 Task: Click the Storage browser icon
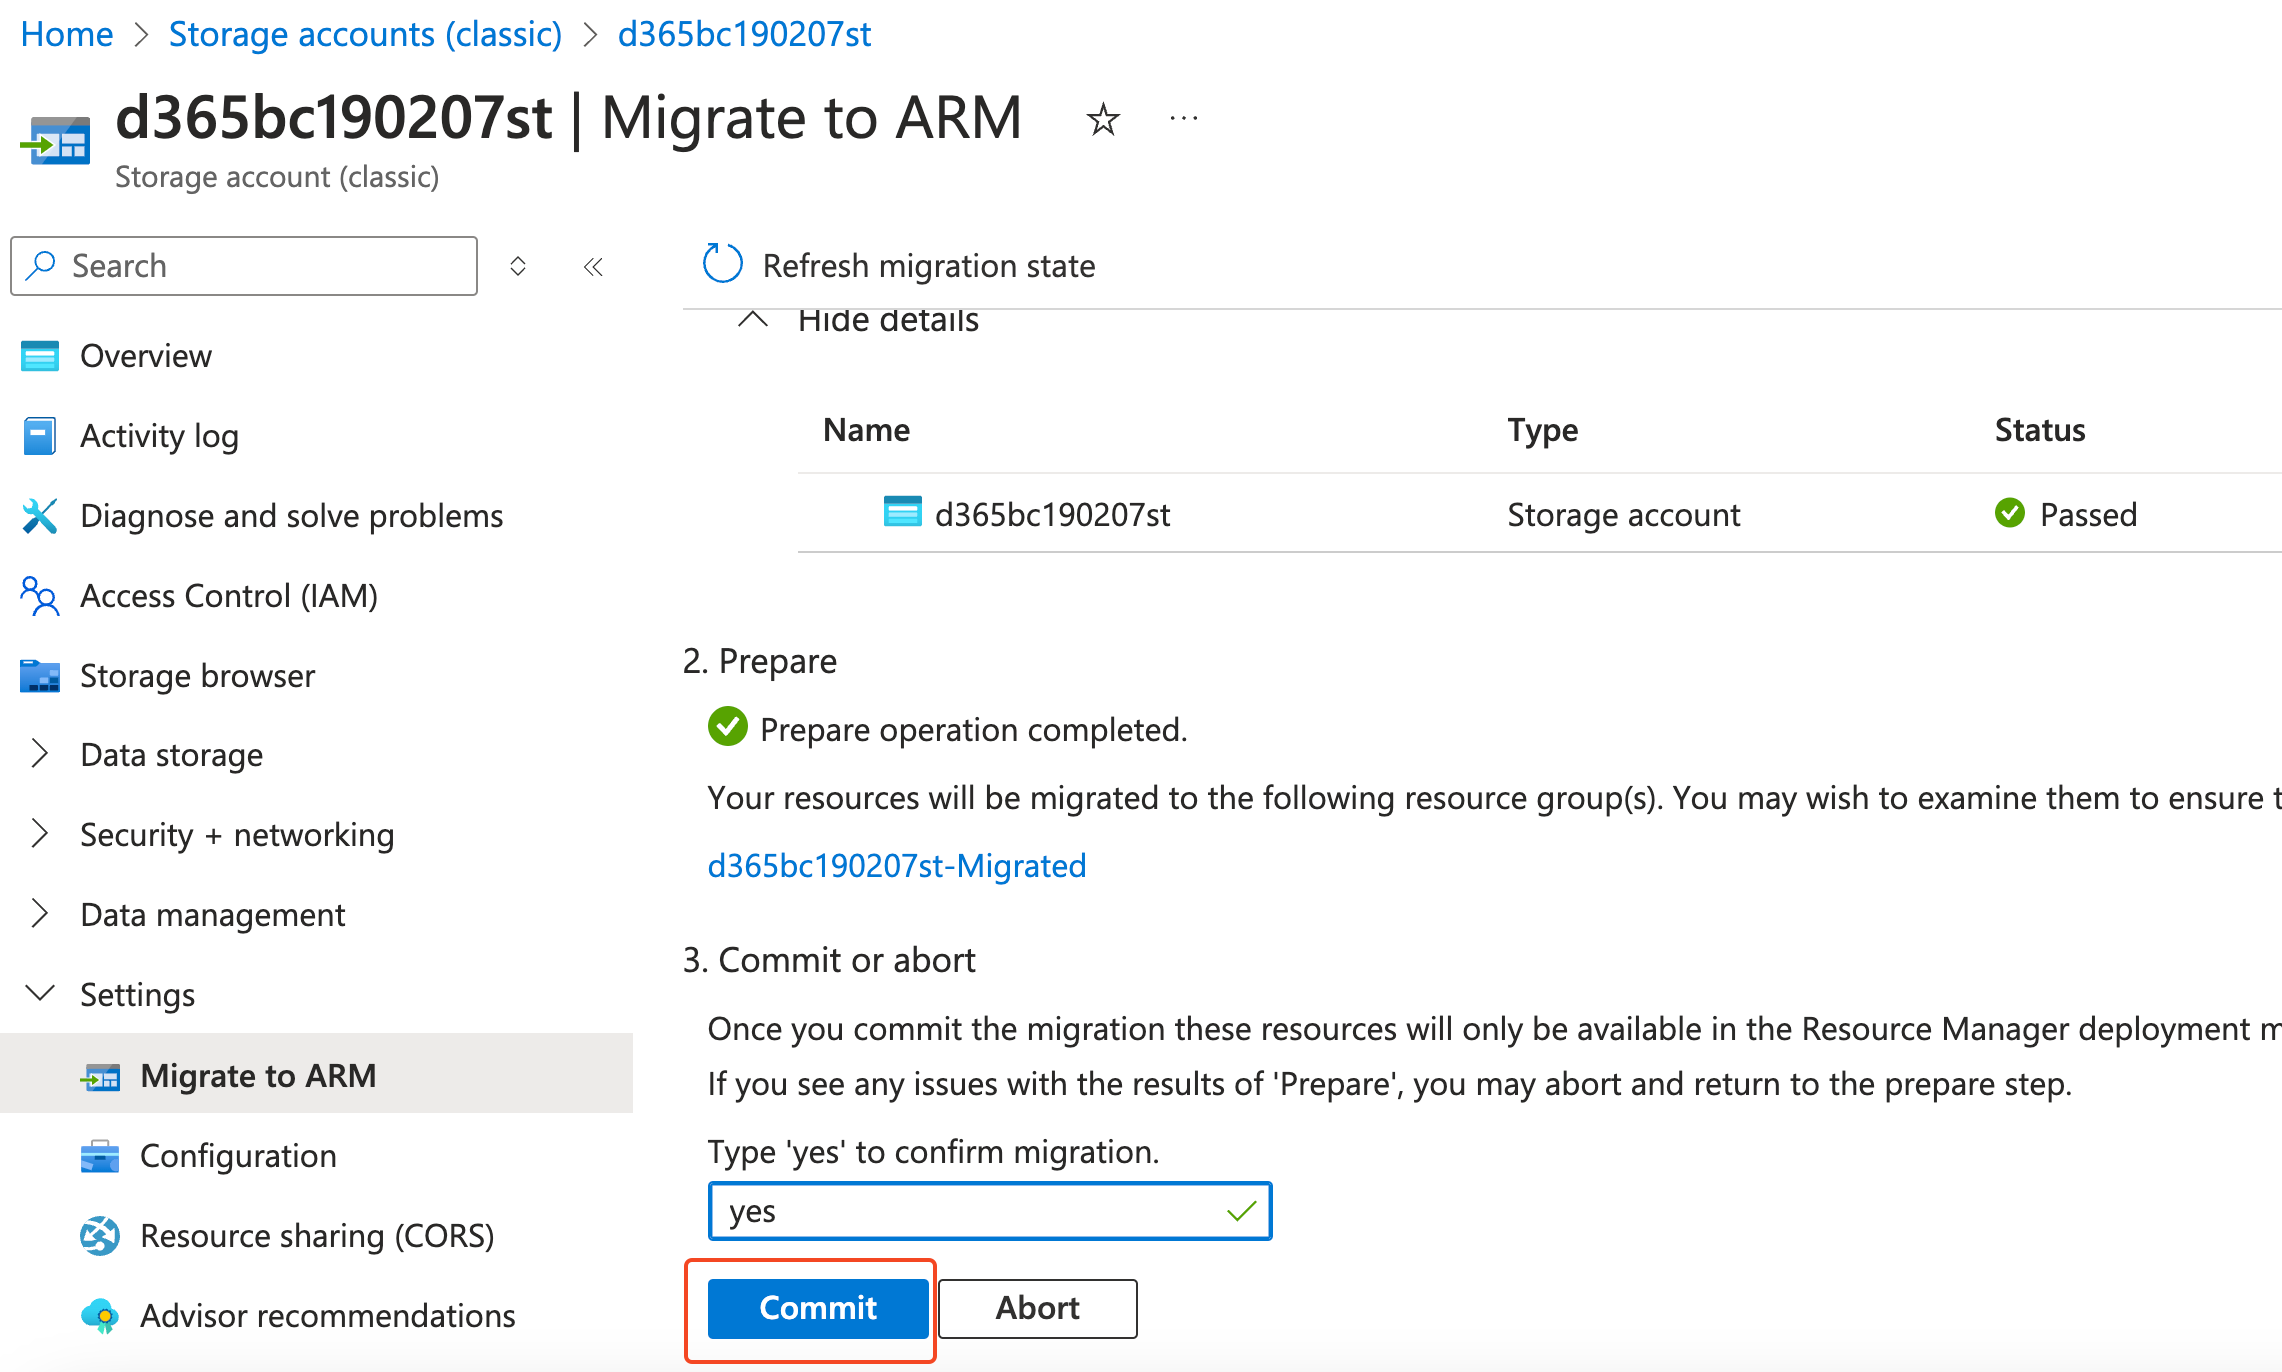40,676
